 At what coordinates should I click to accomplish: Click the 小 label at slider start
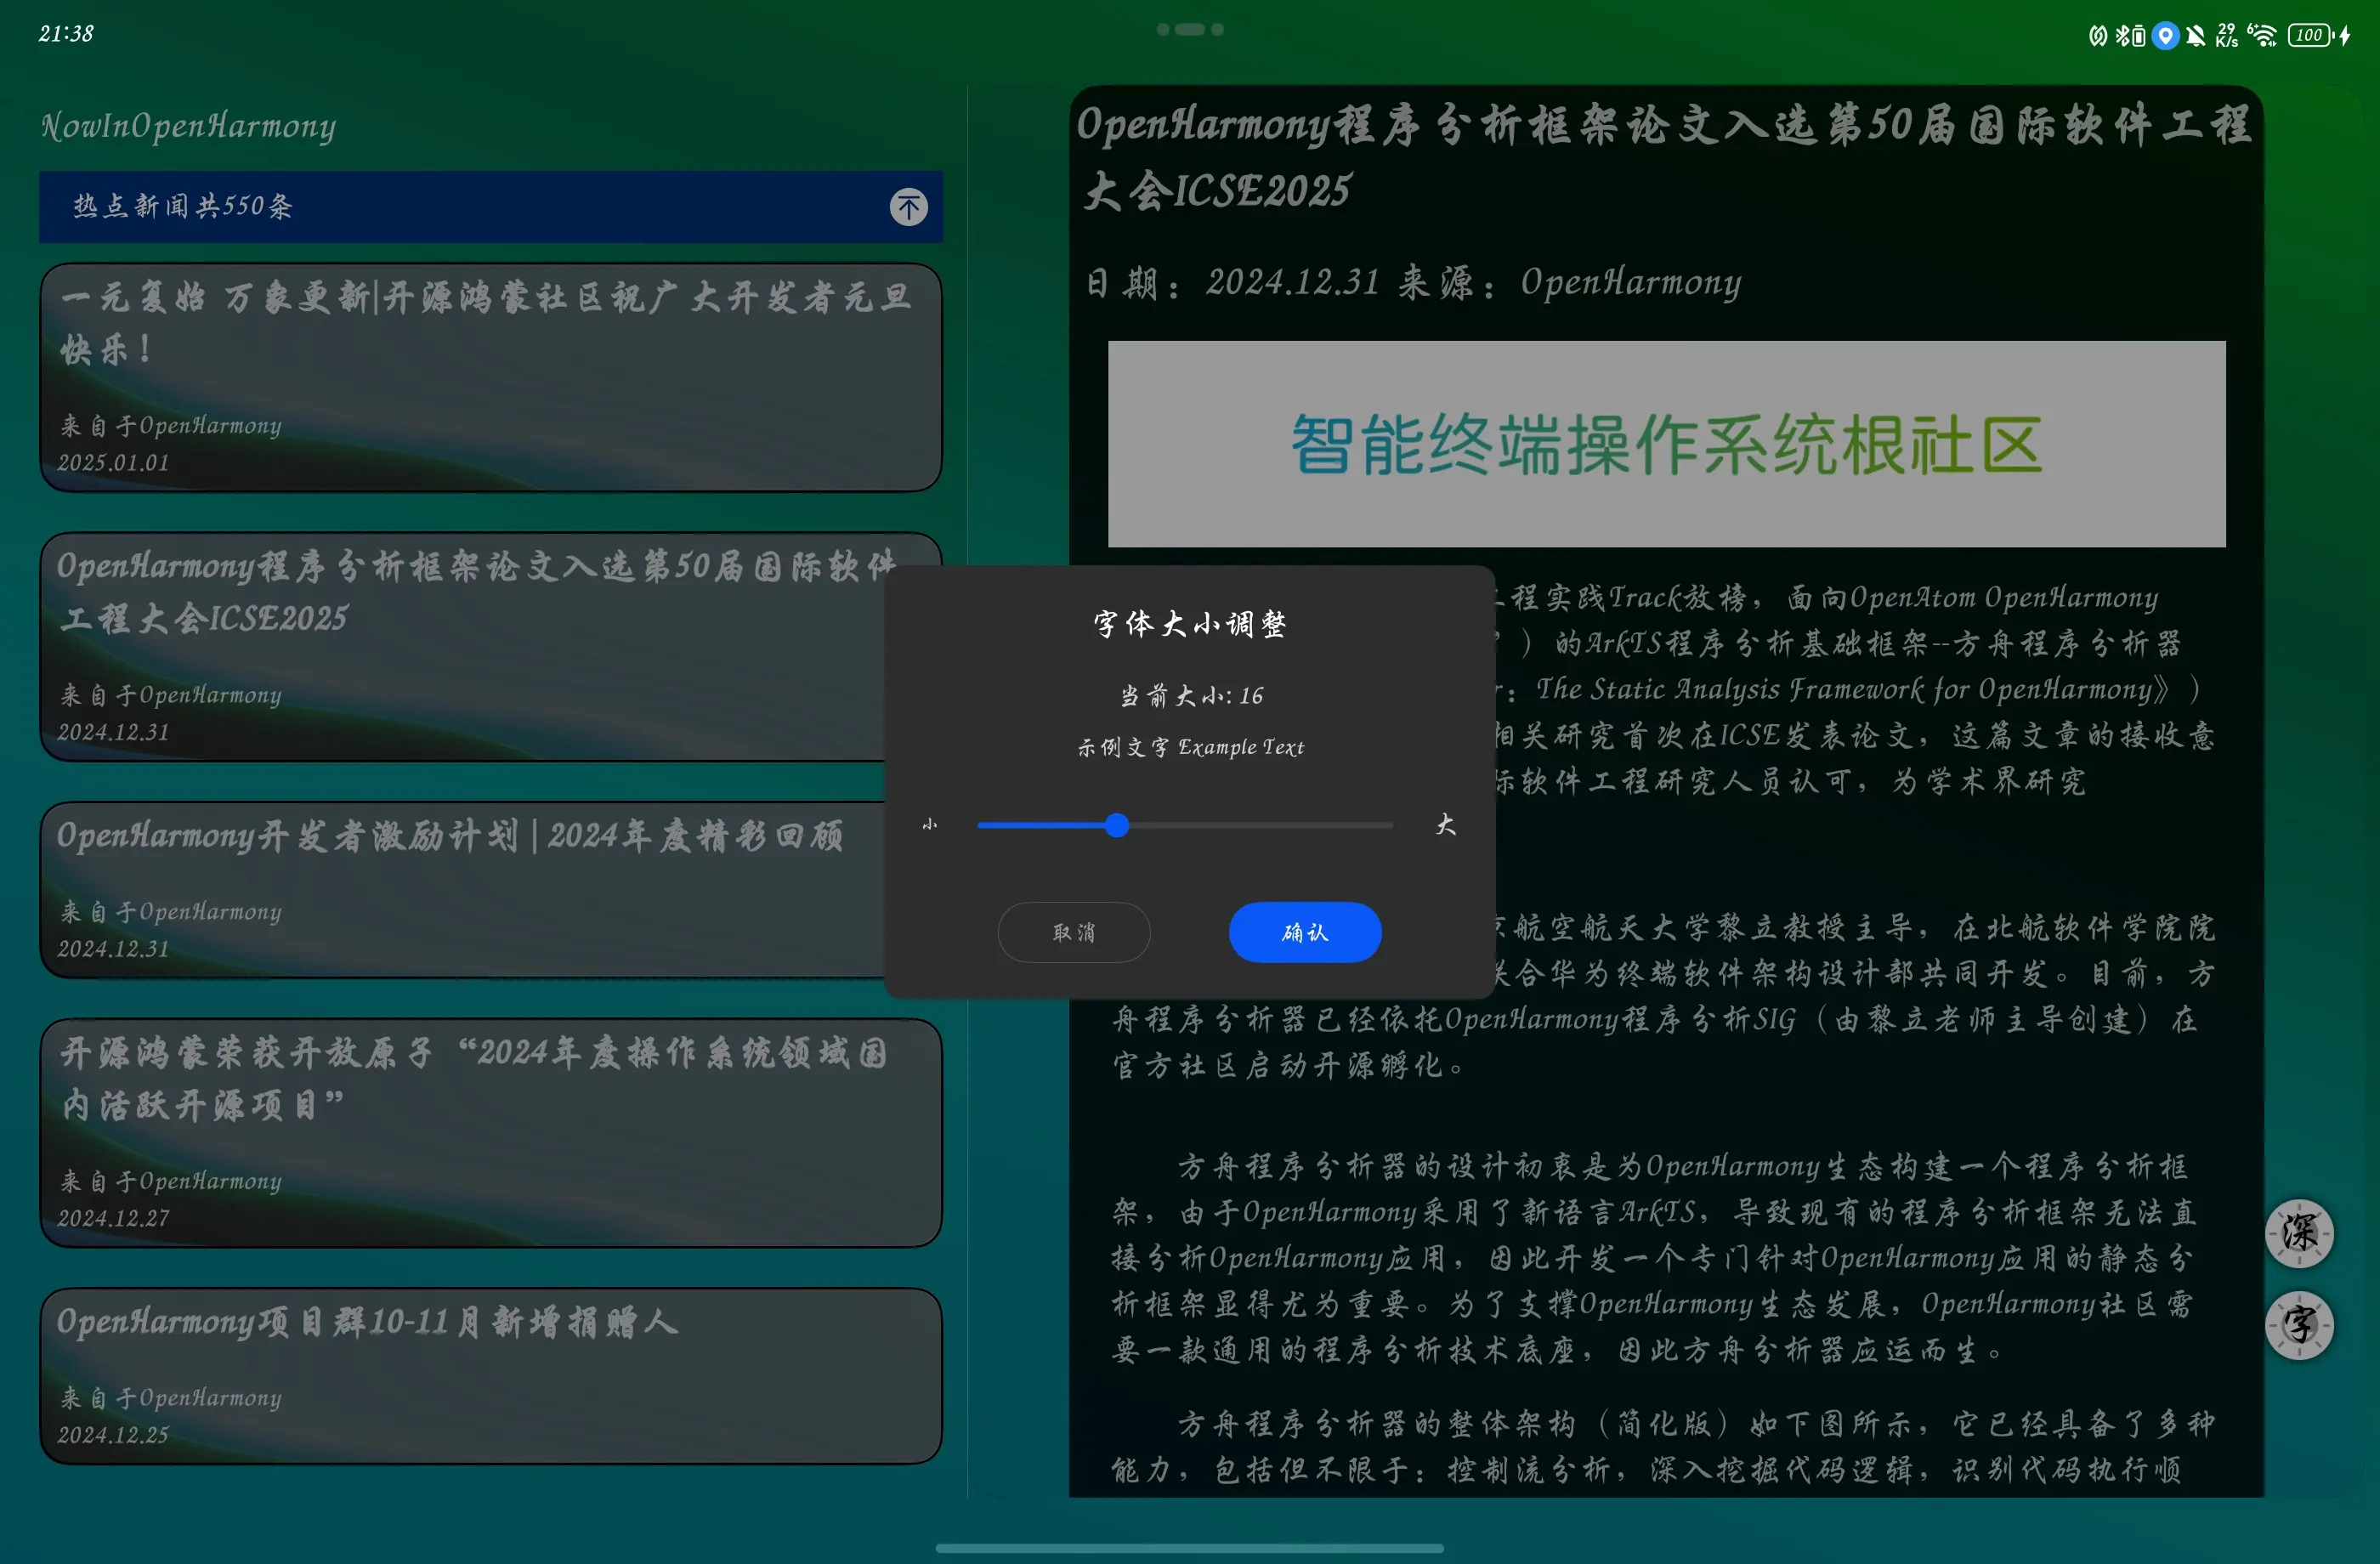tap(930, 825)
